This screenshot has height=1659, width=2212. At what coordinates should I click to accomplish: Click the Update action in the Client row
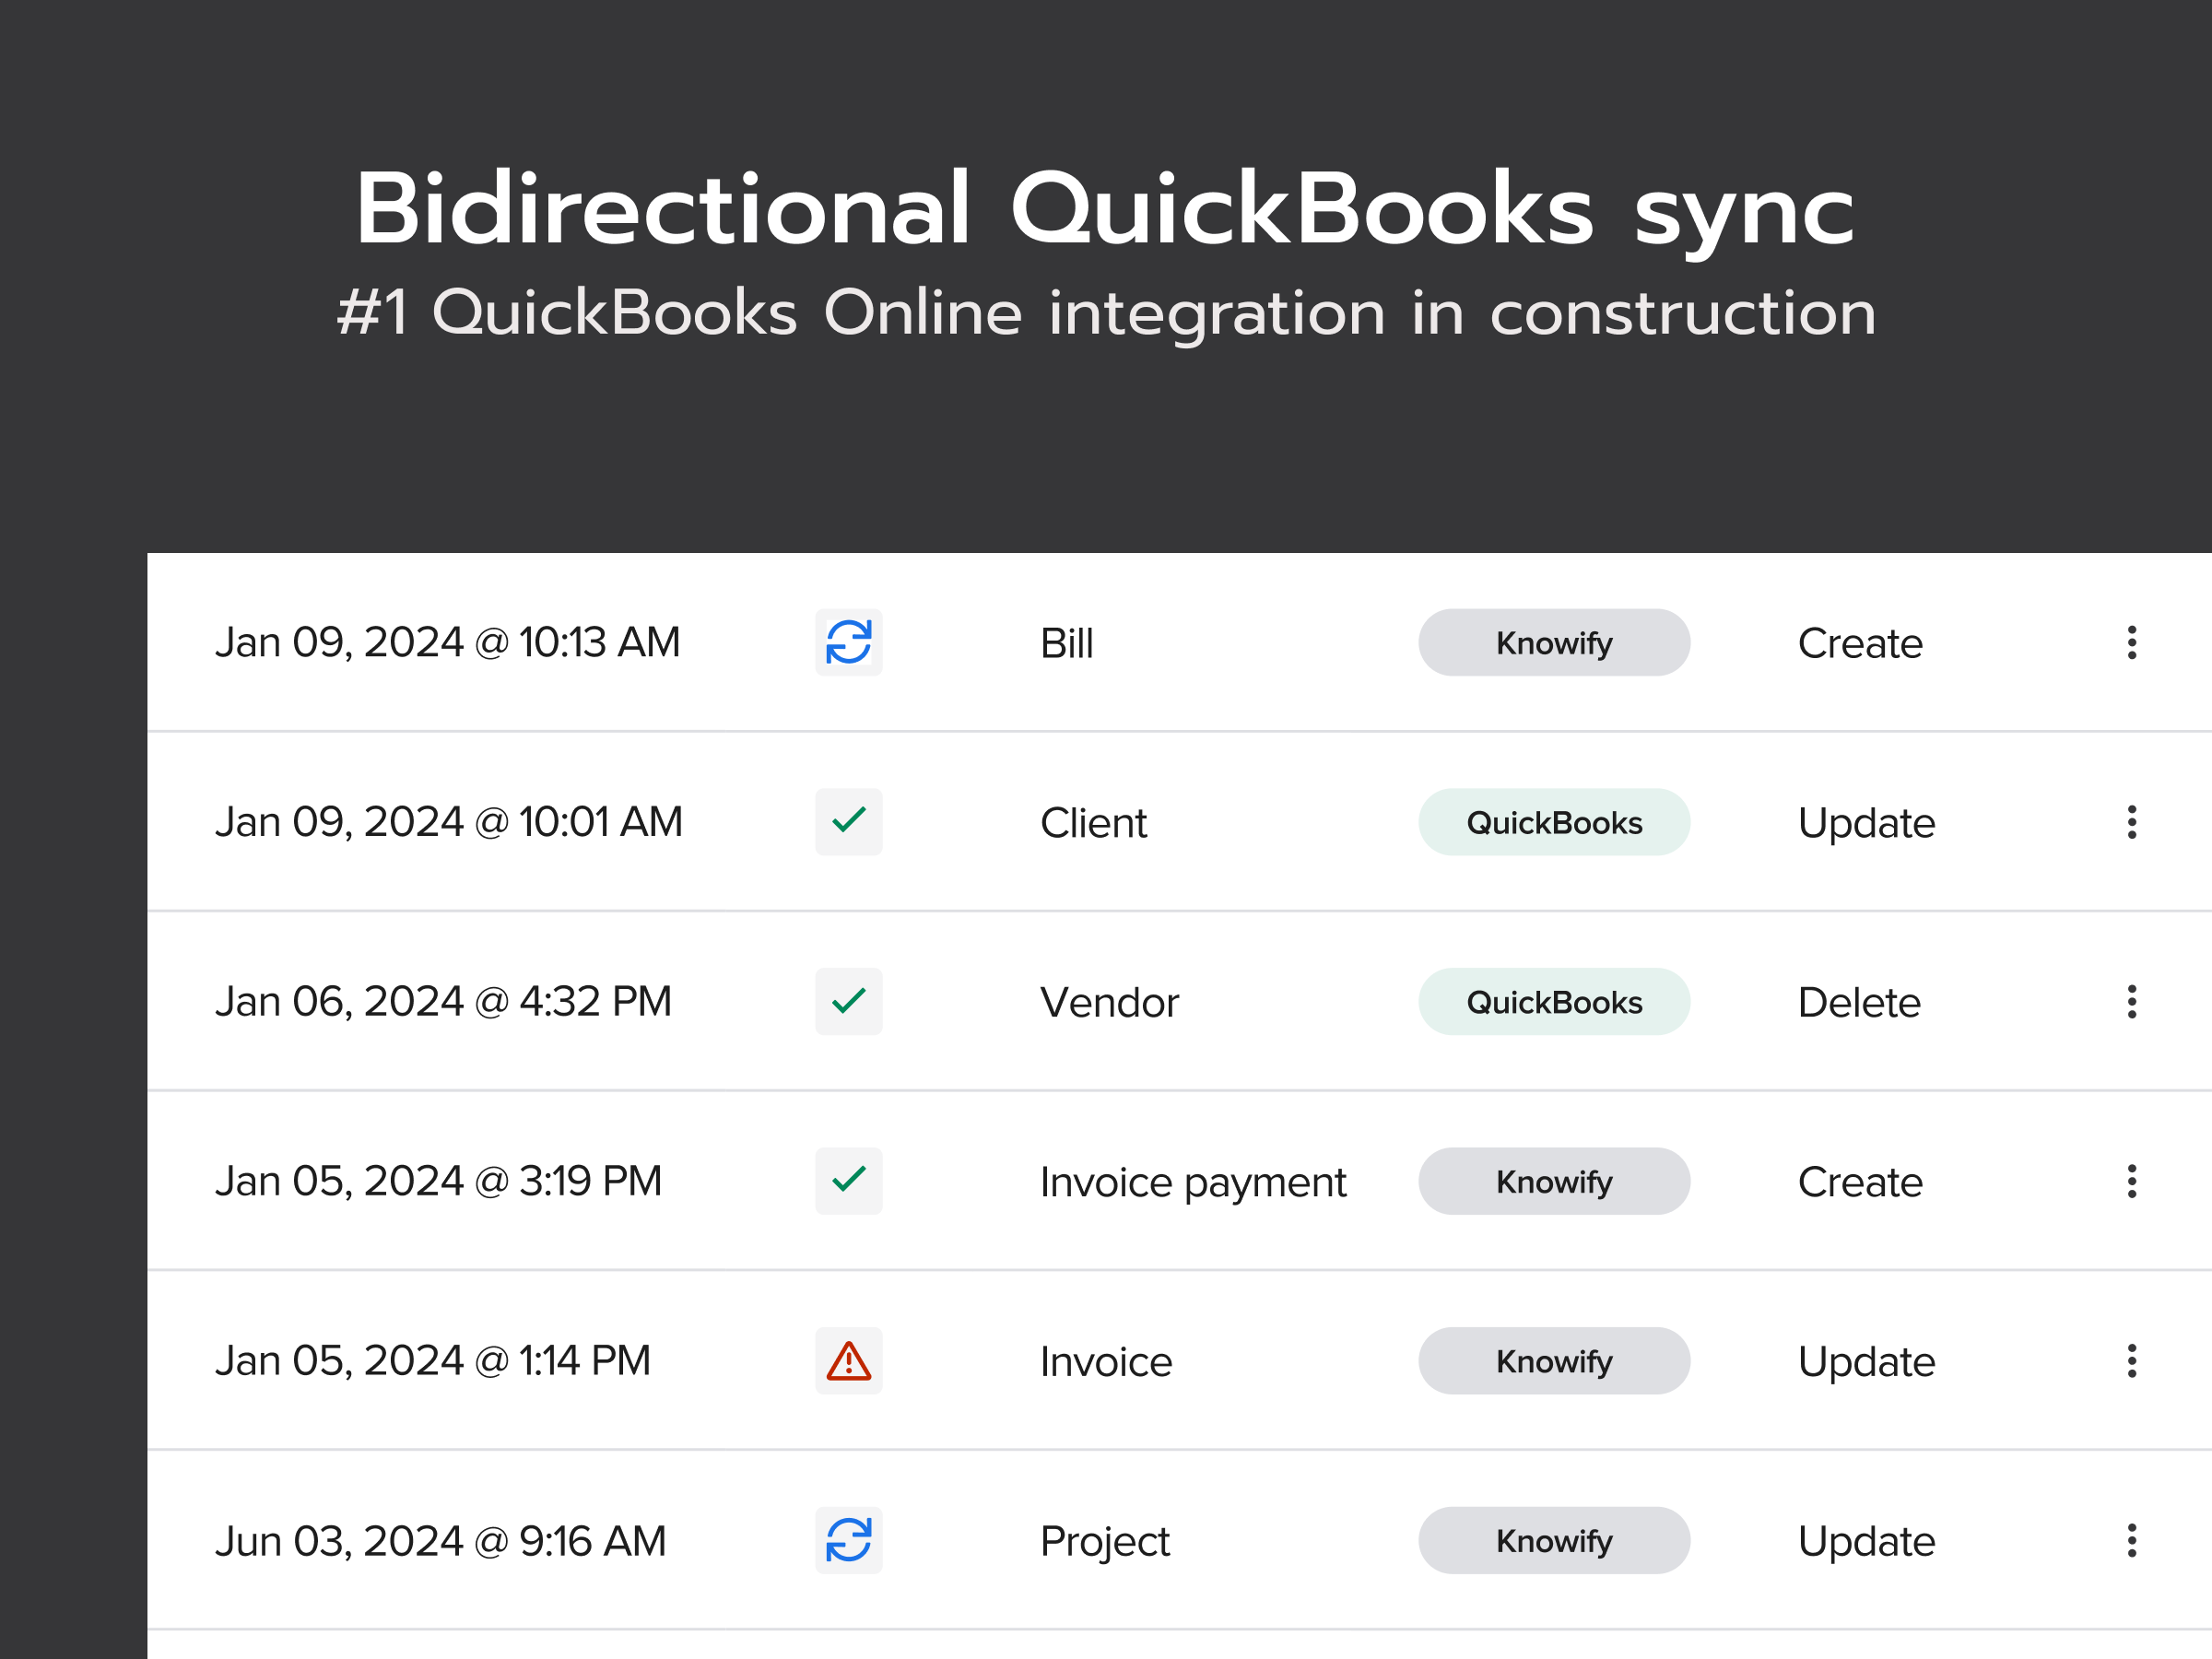click(1867, 824)
